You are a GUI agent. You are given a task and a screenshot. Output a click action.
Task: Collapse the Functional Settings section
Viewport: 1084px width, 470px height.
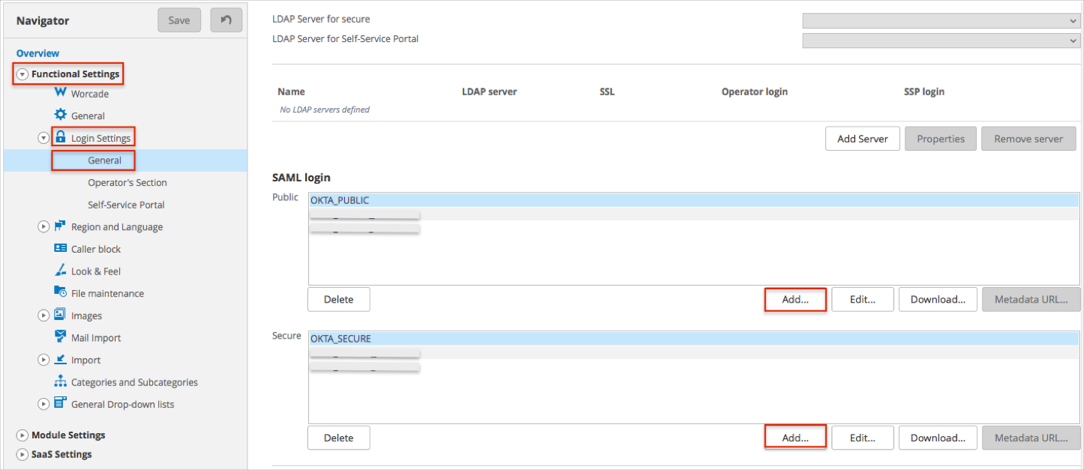(x=22, y=74)
